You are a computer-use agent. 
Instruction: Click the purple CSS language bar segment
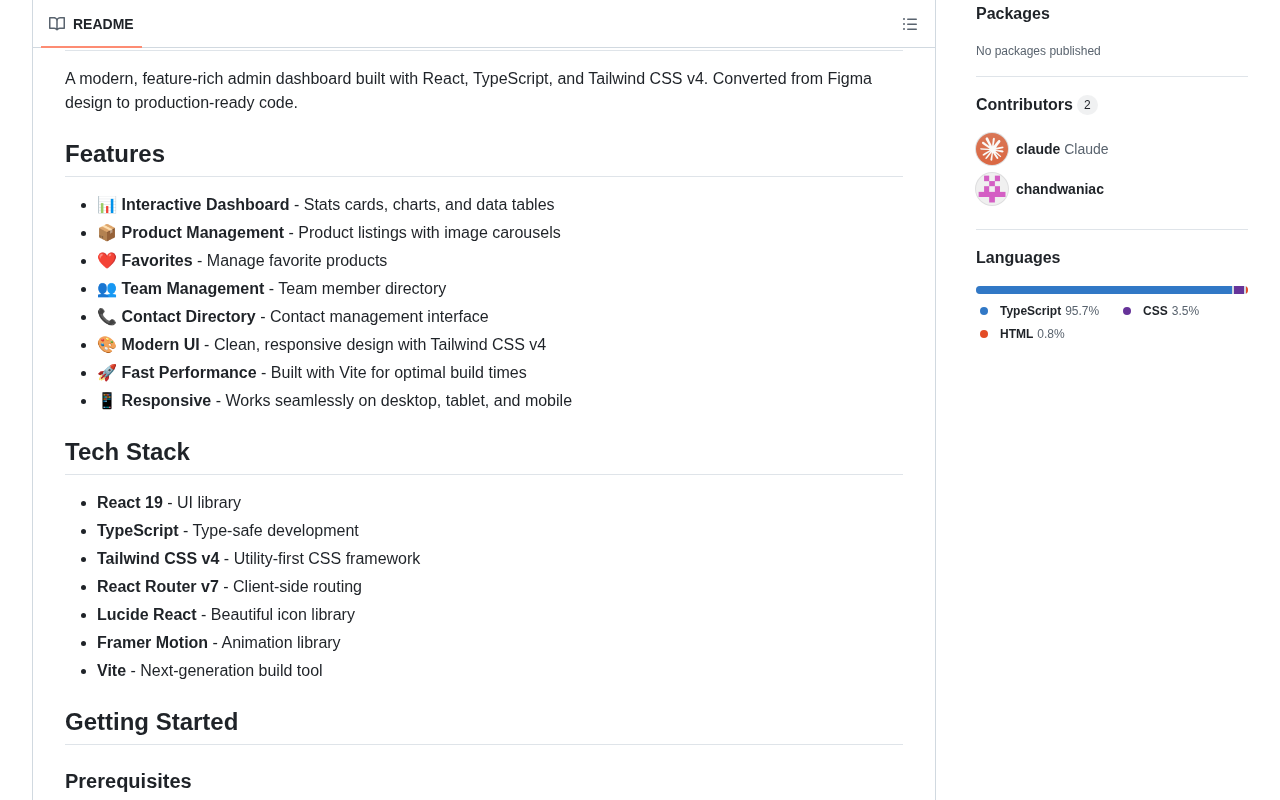point(1239,290)
